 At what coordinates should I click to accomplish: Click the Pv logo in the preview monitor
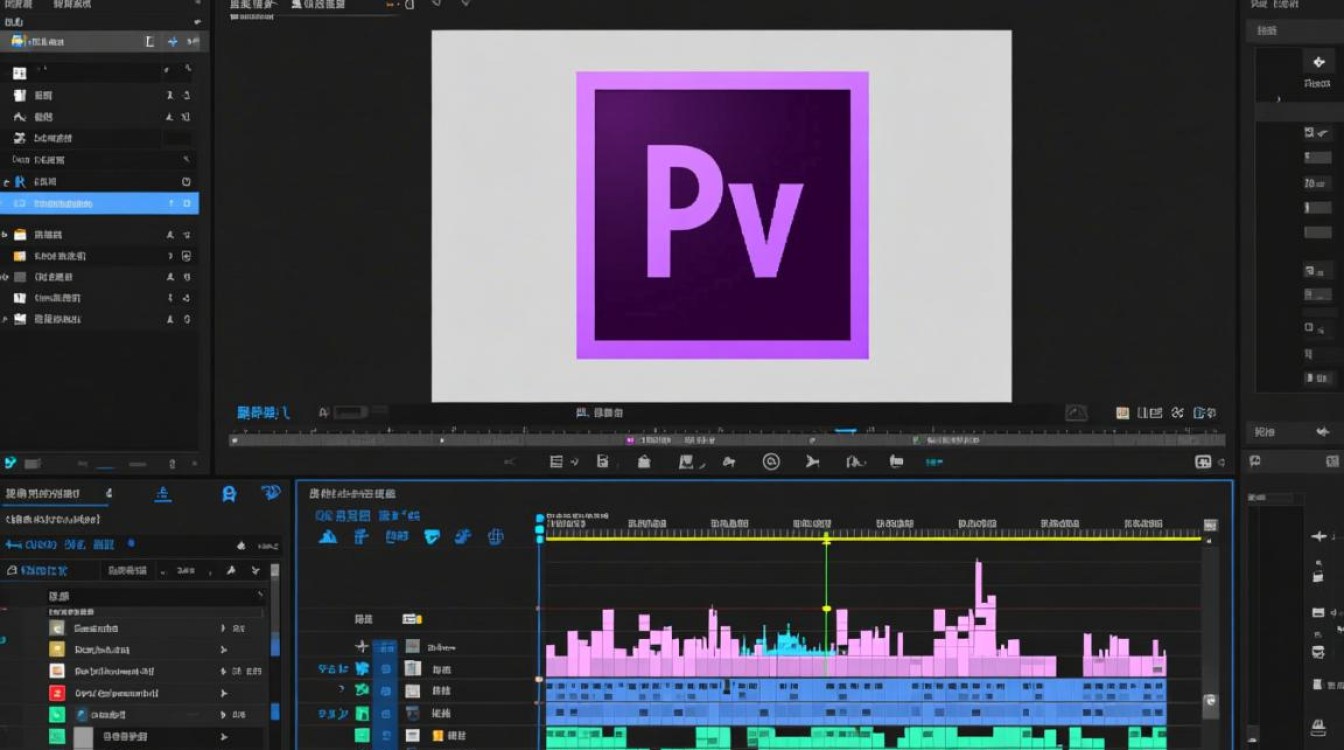click(x=722, y=215)
